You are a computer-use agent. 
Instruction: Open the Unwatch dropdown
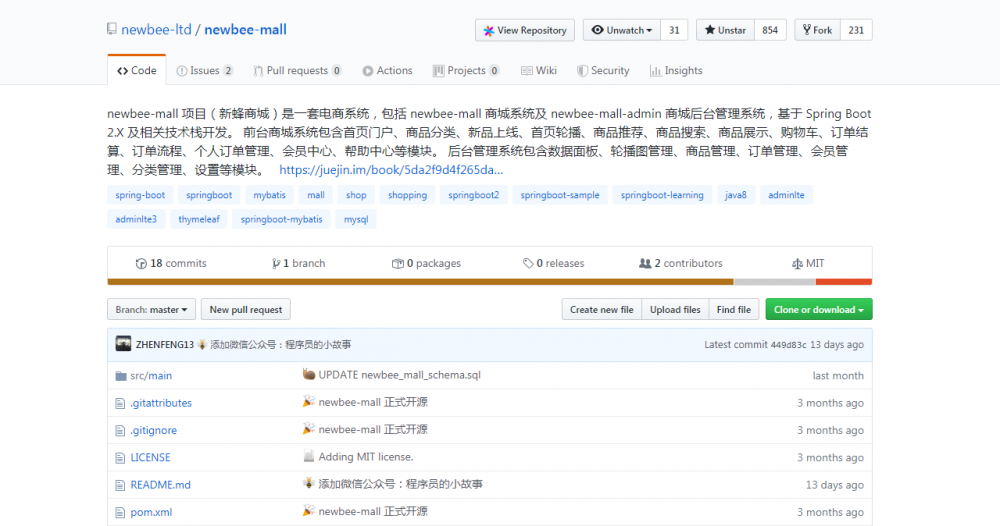coord(622,30)
